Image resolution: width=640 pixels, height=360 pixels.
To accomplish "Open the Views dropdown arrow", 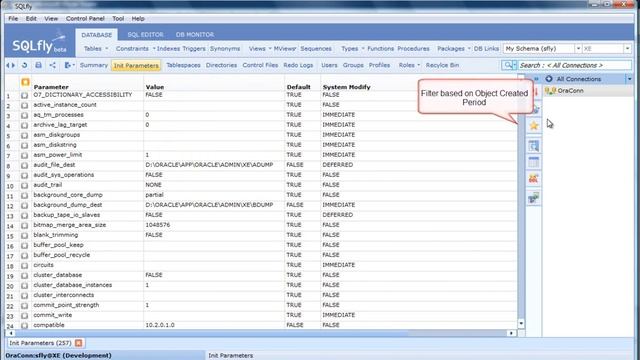I will tap(270, 49).
